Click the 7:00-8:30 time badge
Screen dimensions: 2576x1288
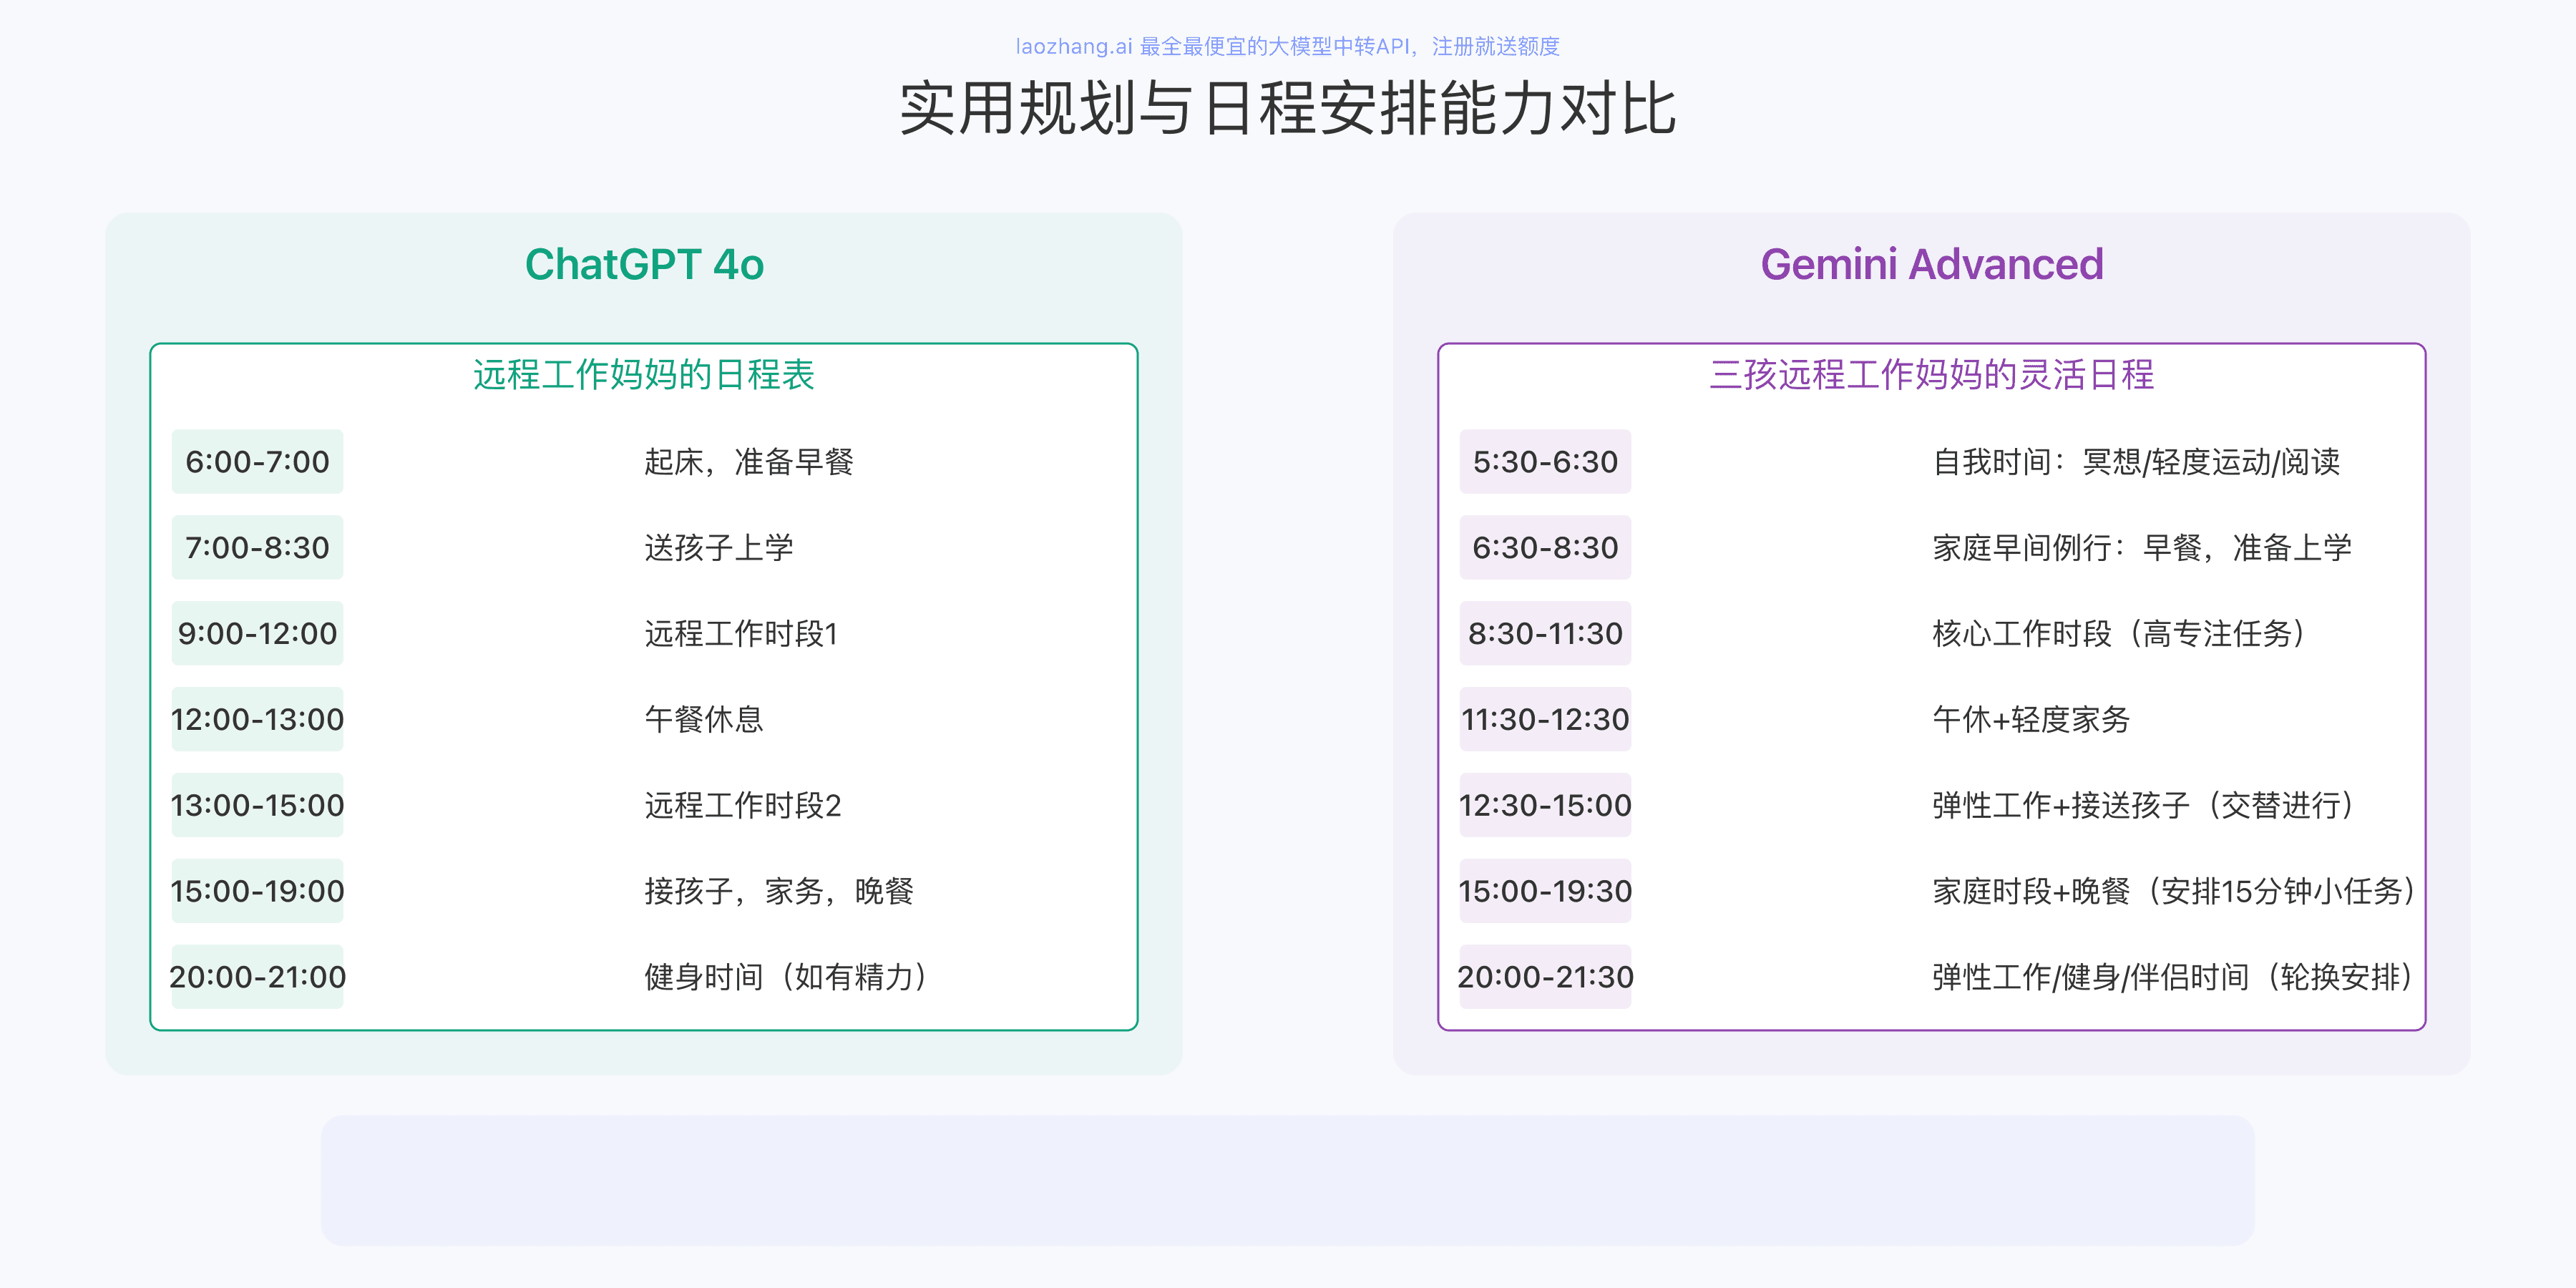coord(257,548)
